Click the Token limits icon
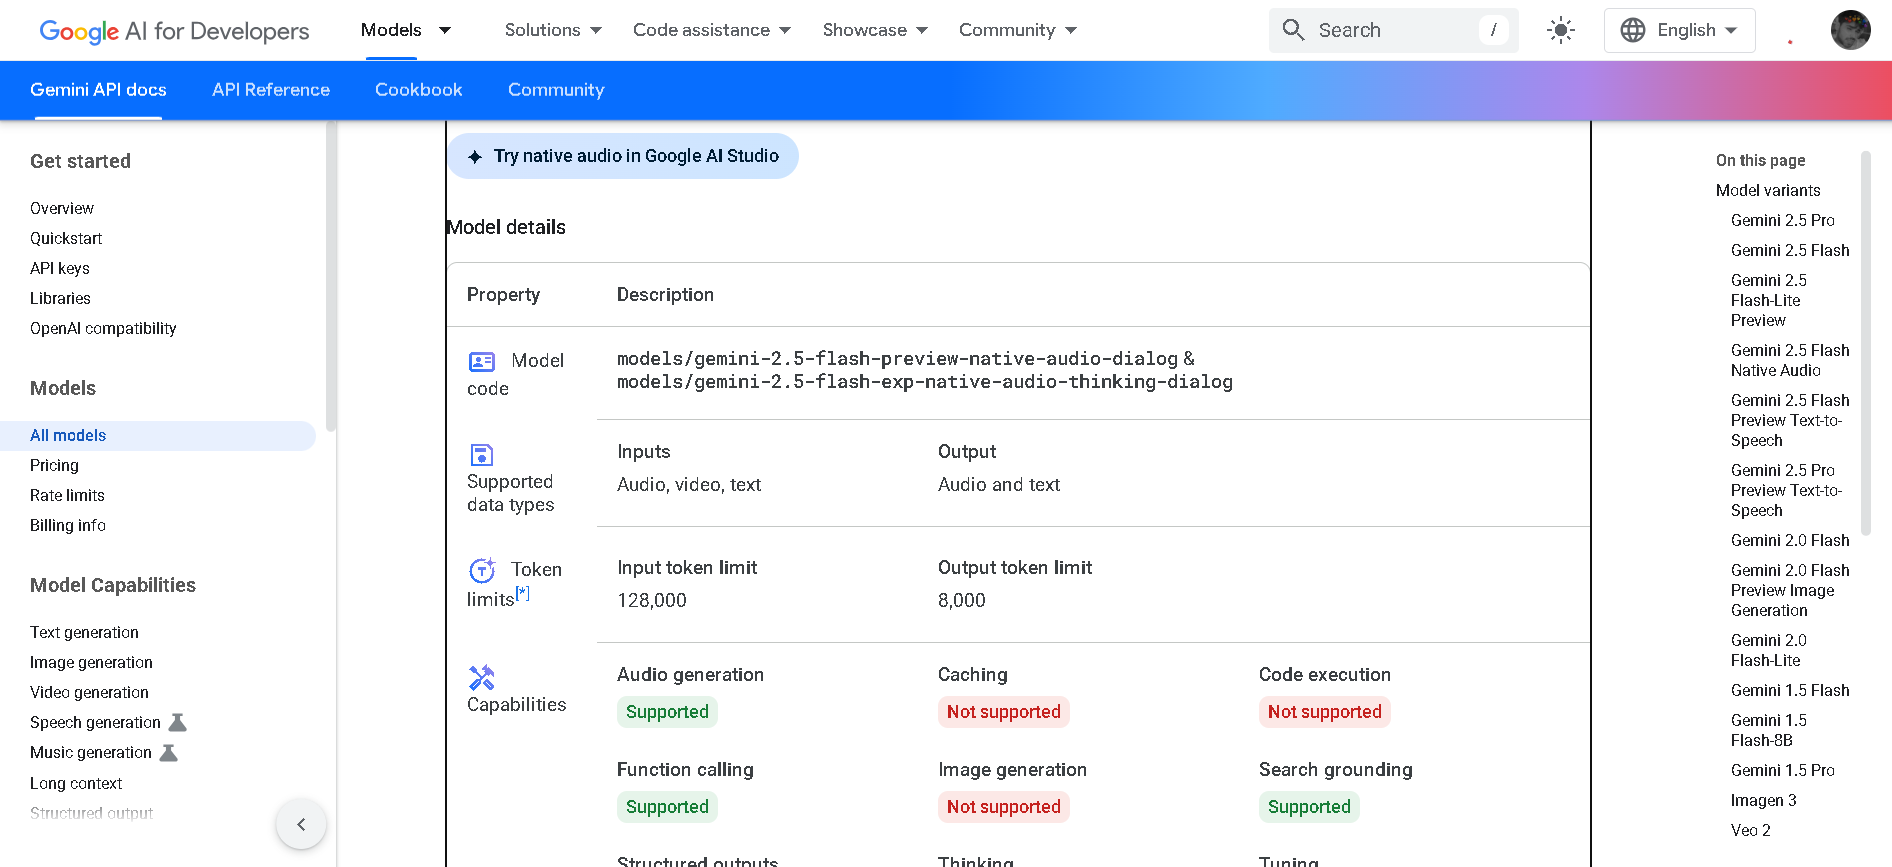This screenshot has height=867, width=1892. click(482, 570)
